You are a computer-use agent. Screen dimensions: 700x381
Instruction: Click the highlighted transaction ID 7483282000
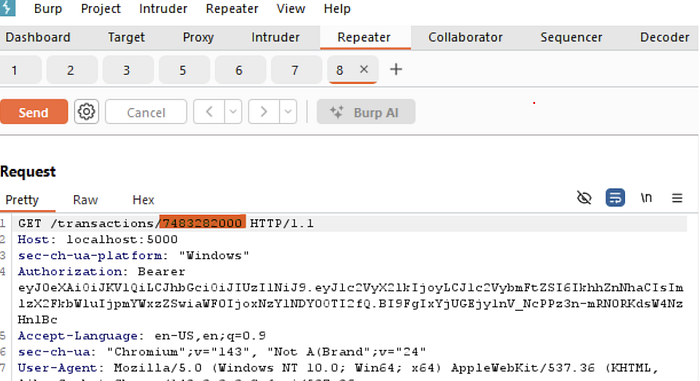tap(203, 222)
